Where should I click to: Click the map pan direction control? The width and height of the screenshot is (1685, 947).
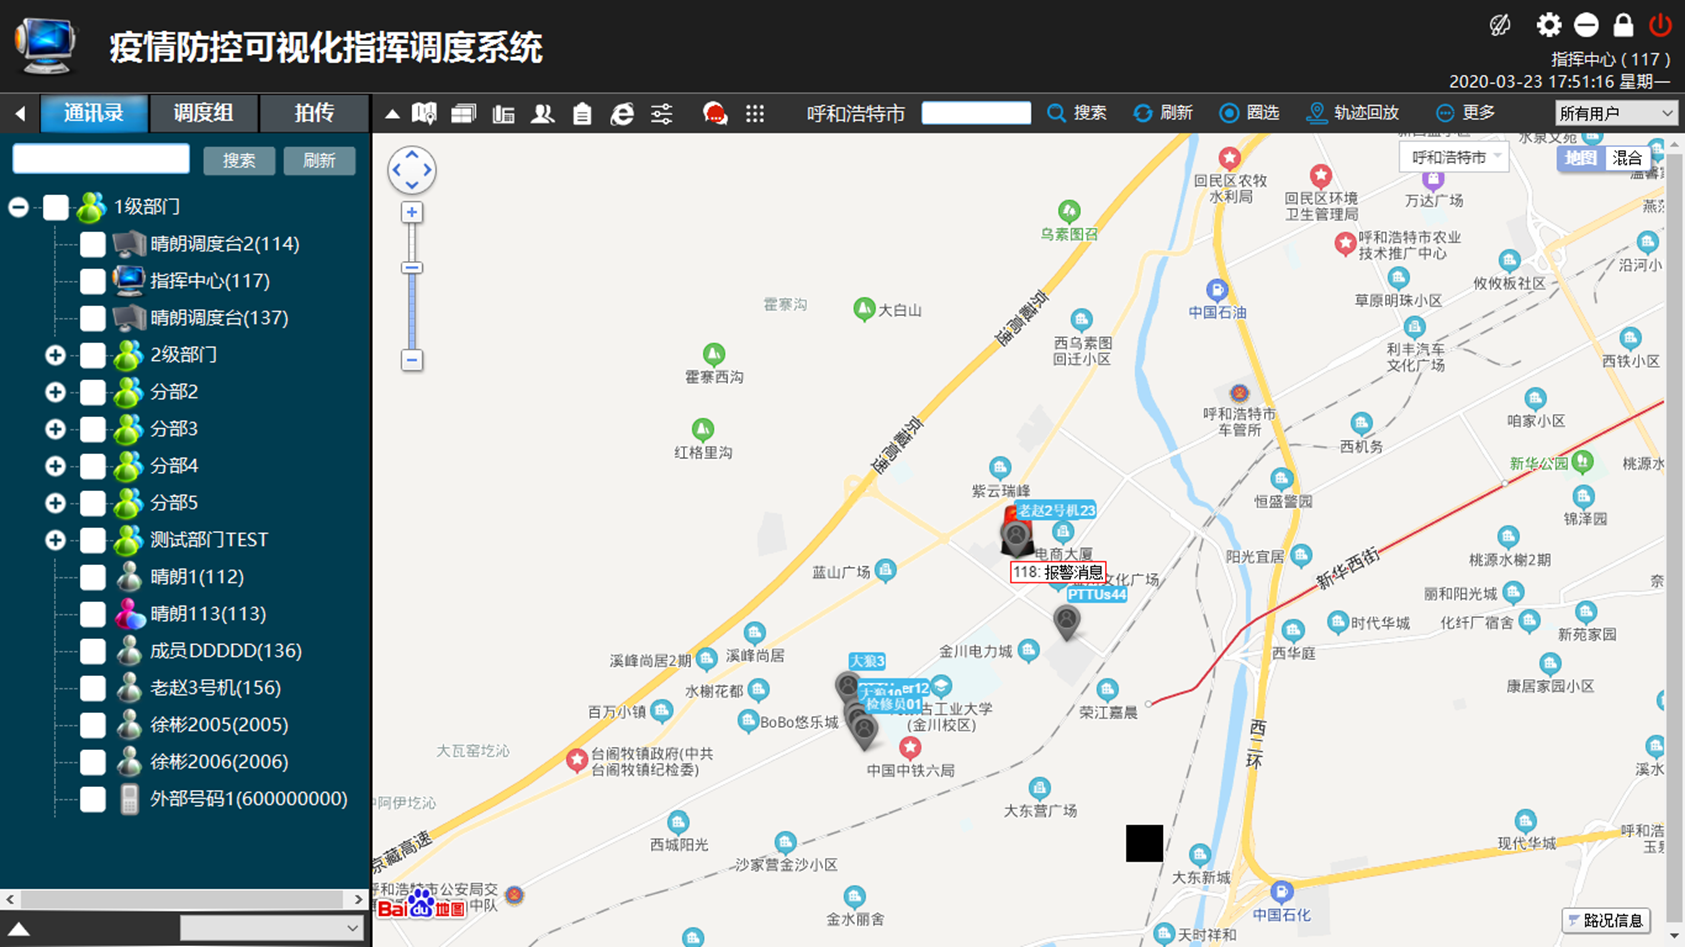tap(412, 170)
